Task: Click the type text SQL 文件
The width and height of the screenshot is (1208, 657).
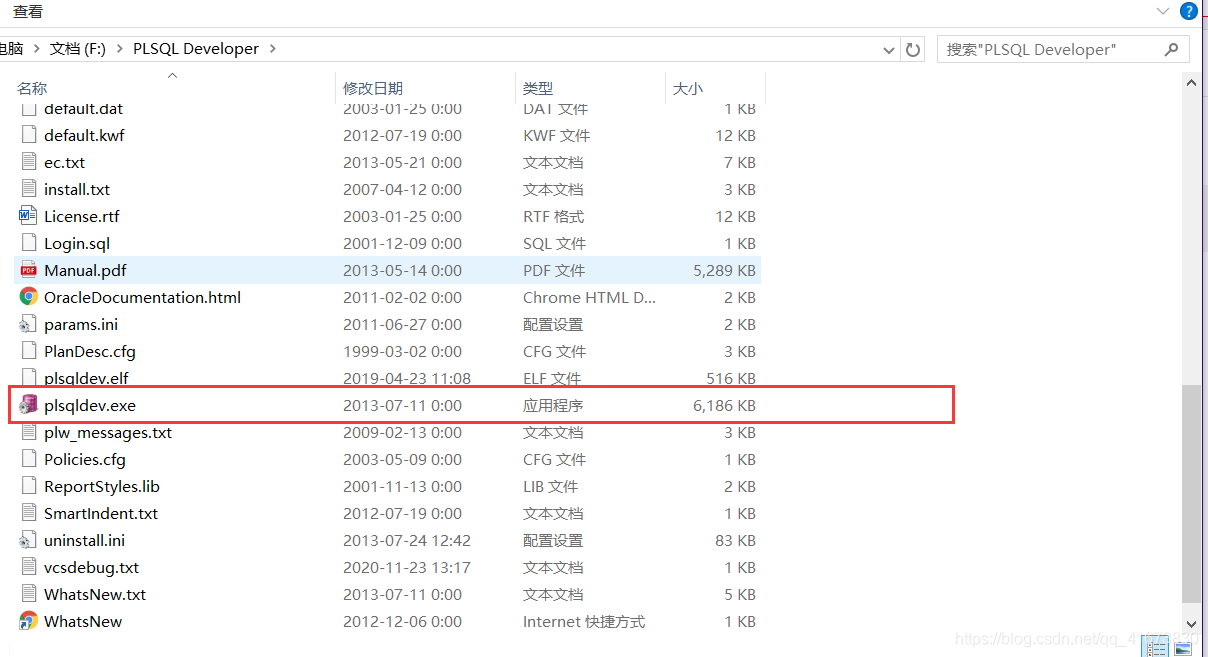Action: click(554, 243)
